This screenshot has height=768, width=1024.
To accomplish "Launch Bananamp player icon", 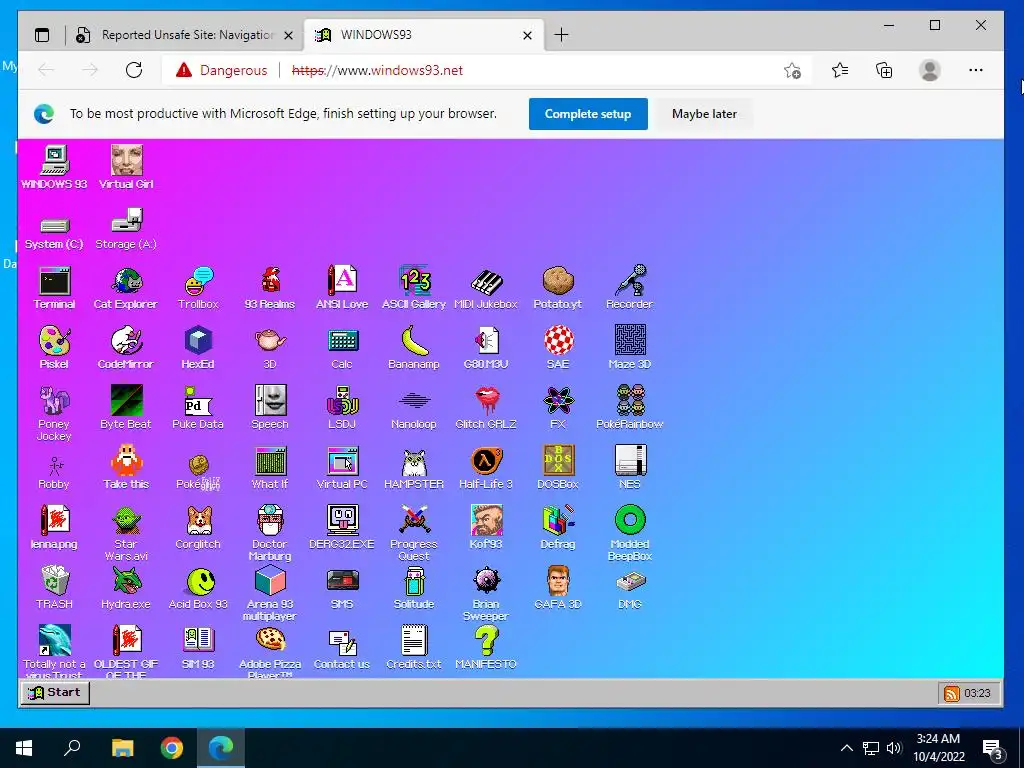I will pos(414,347).
